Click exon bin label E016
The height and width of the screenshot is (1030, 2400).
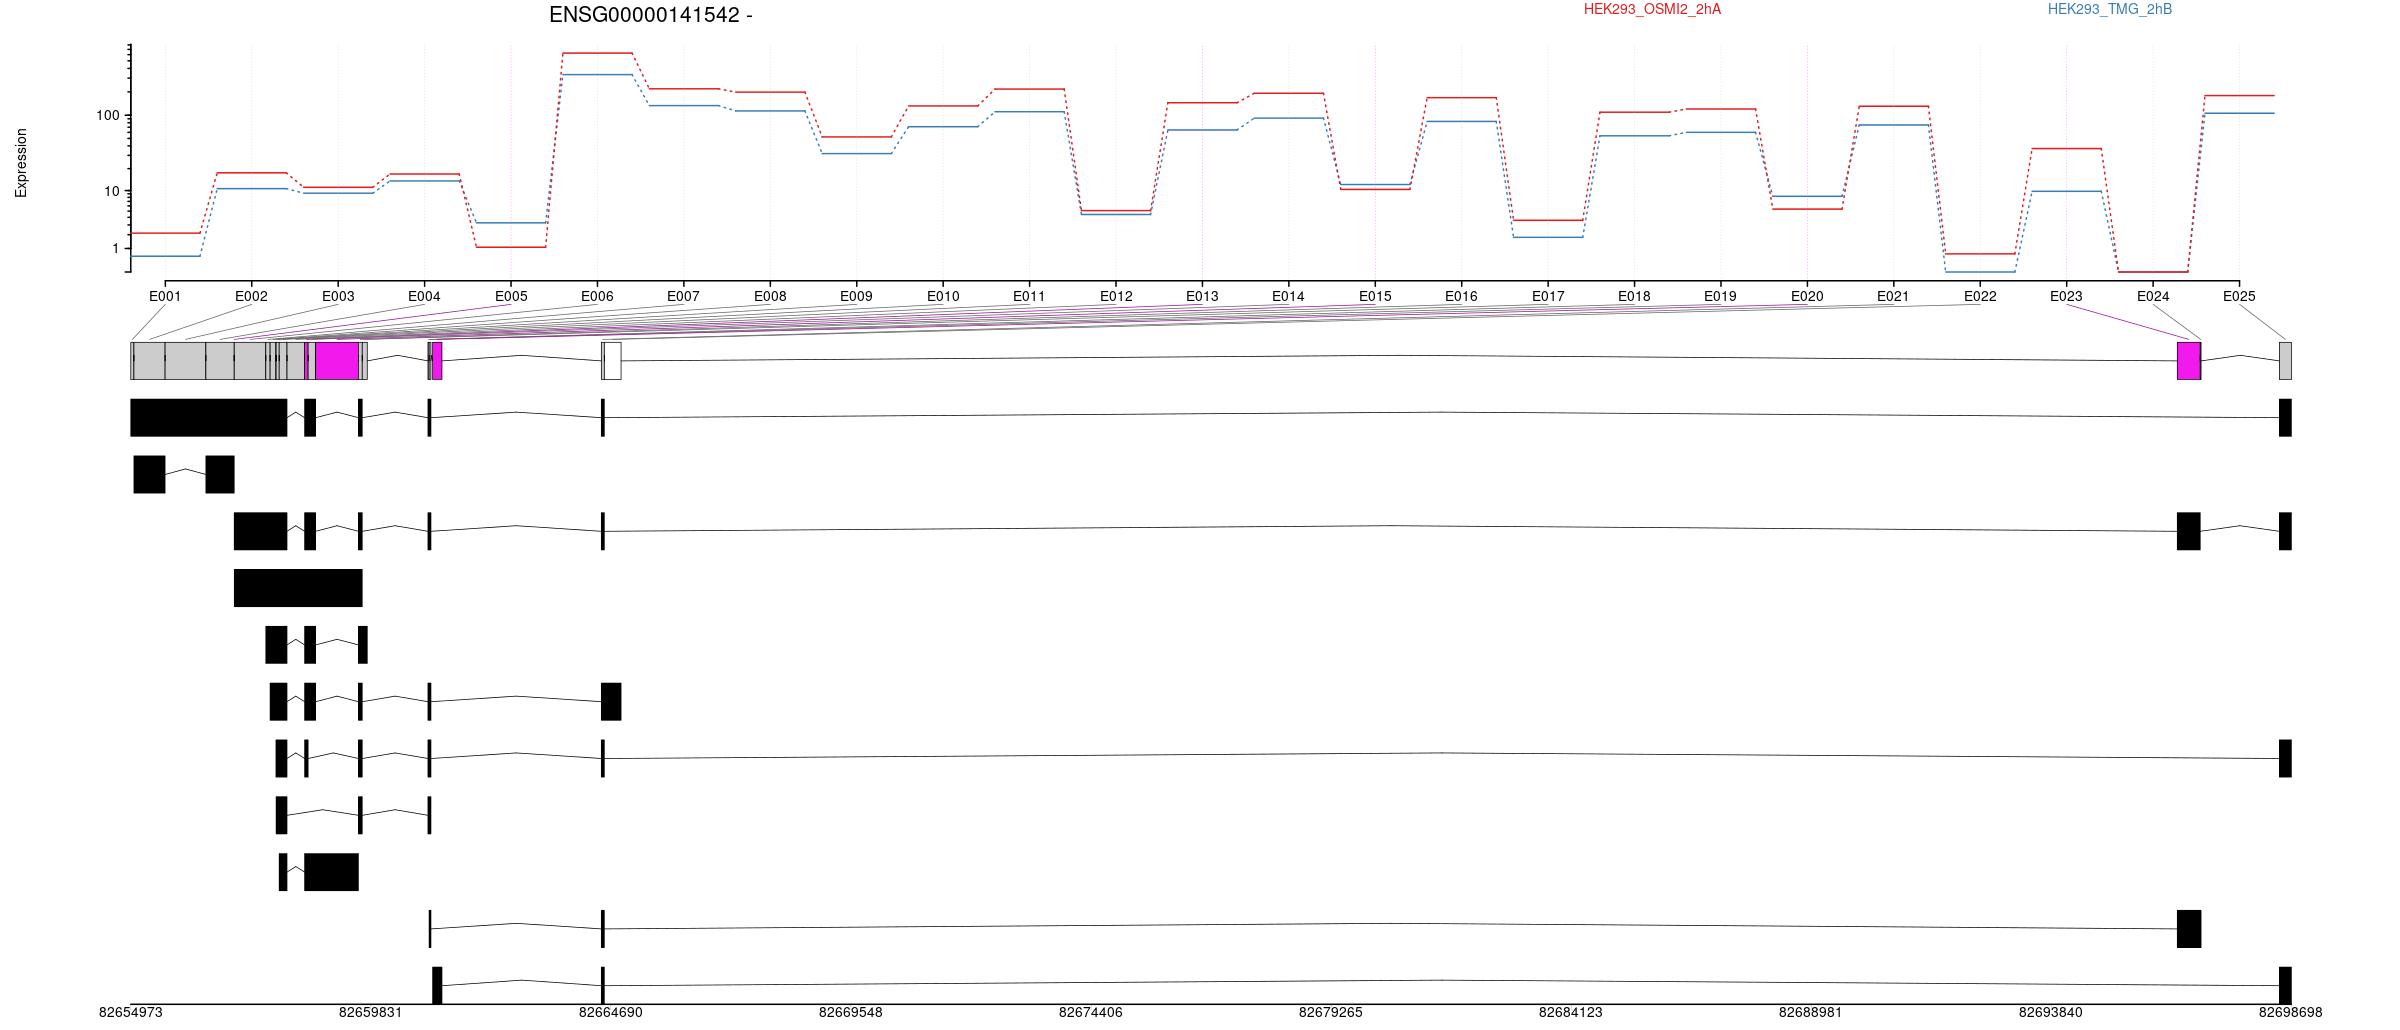tap(1461, 296)
